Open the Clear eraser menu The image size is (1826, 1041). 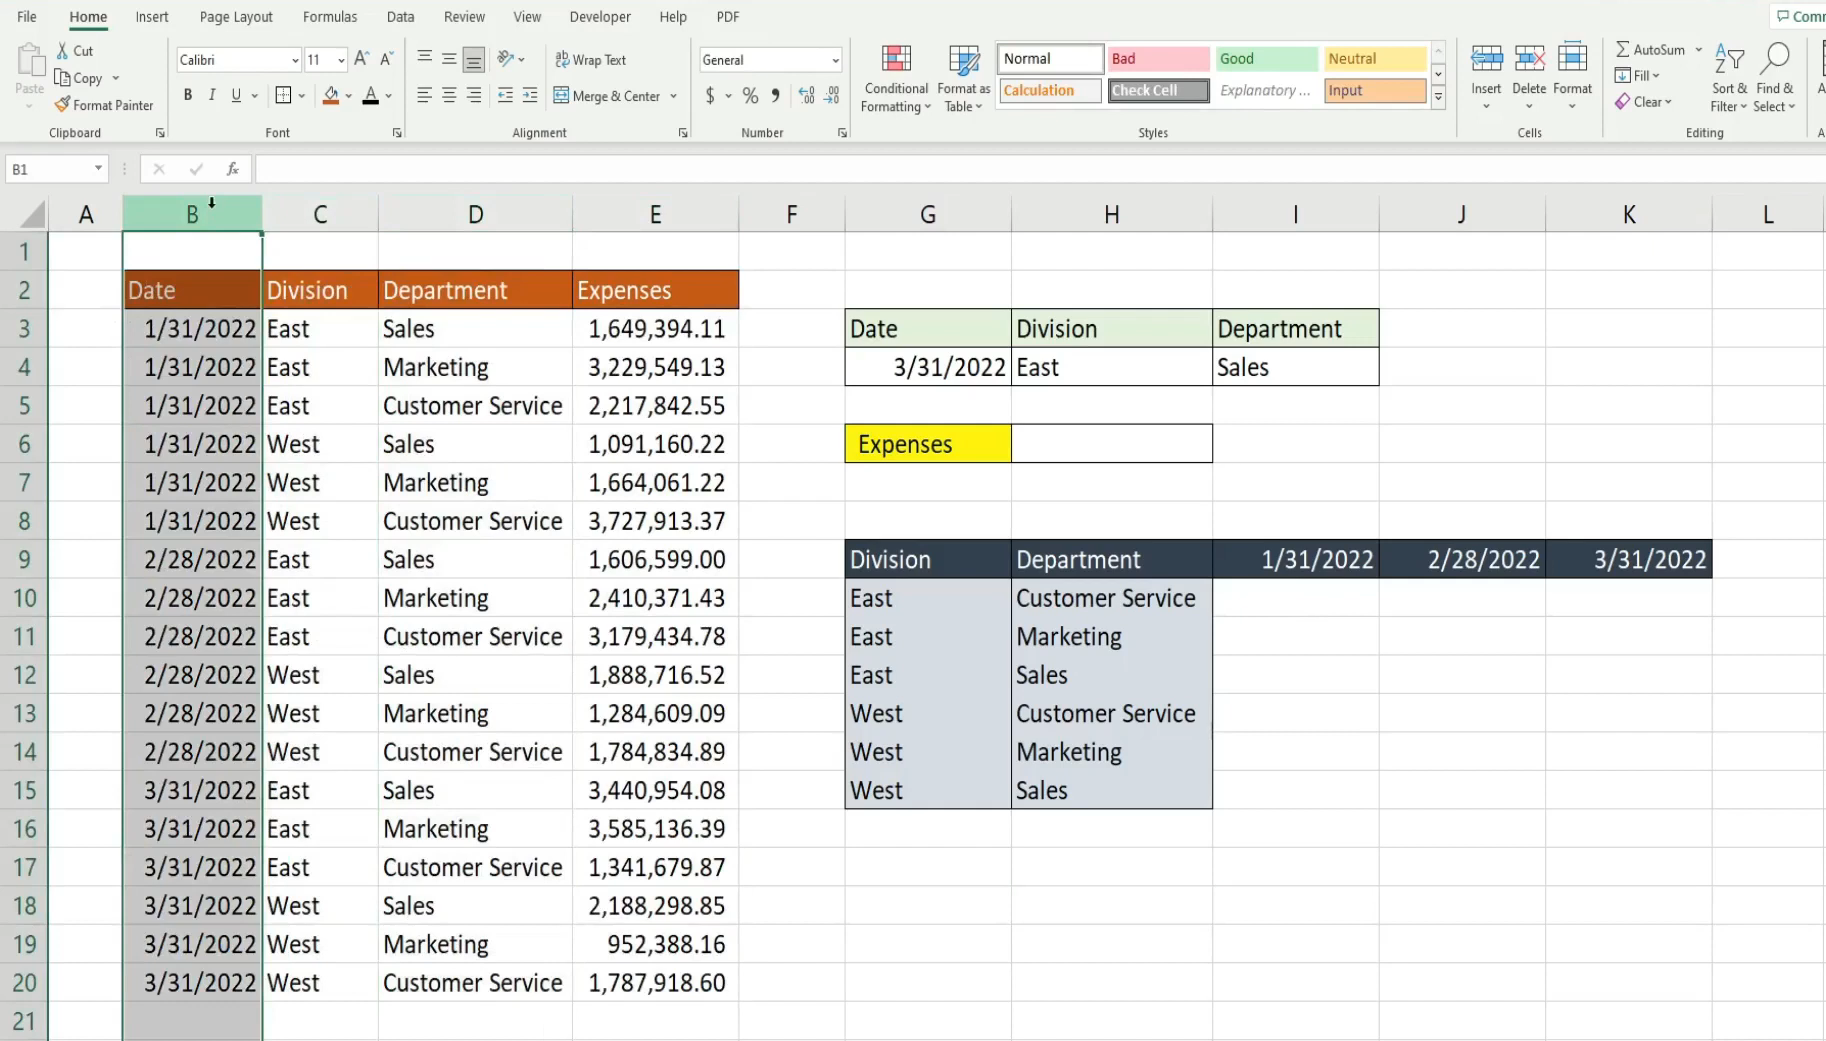point(1643,102)
